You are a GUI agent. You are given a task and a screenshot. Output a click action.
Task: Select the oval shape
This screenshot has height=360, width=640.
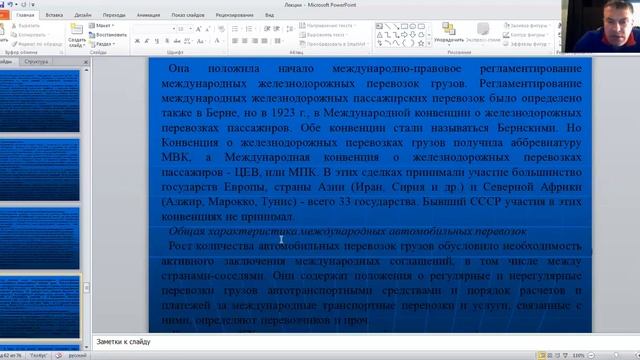(x=413, y=26)
